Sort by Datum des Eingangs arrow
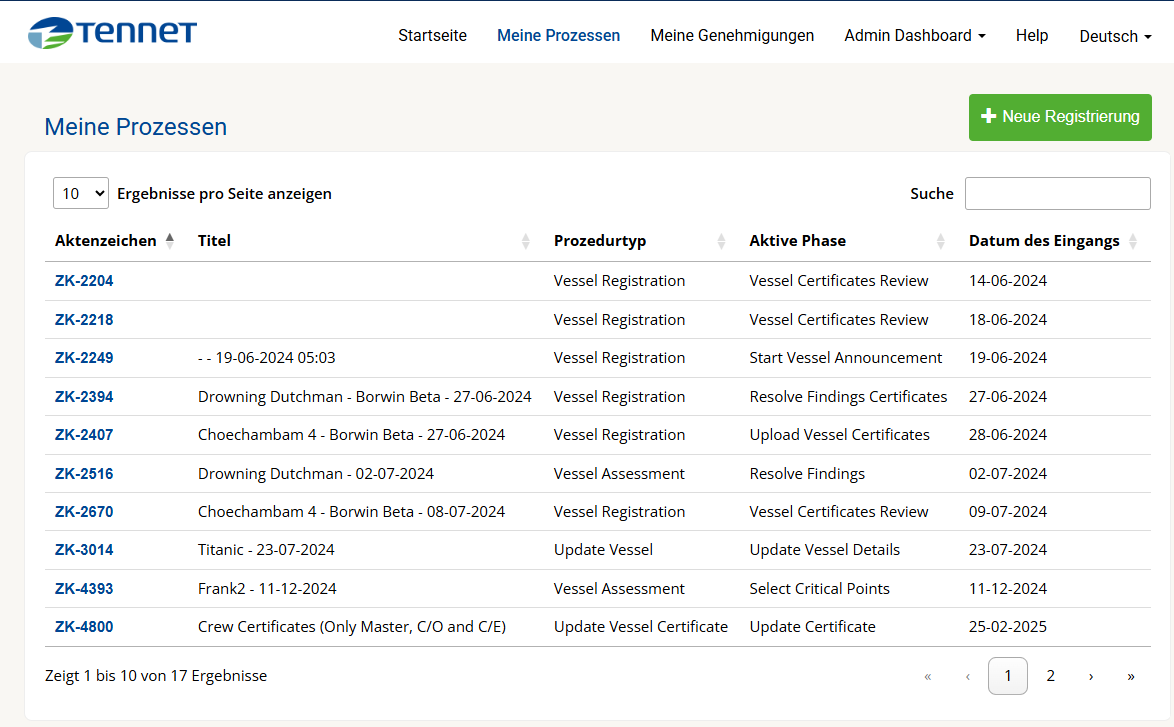The height and width of the screenshot is (727, 1174). (1133, 241)
